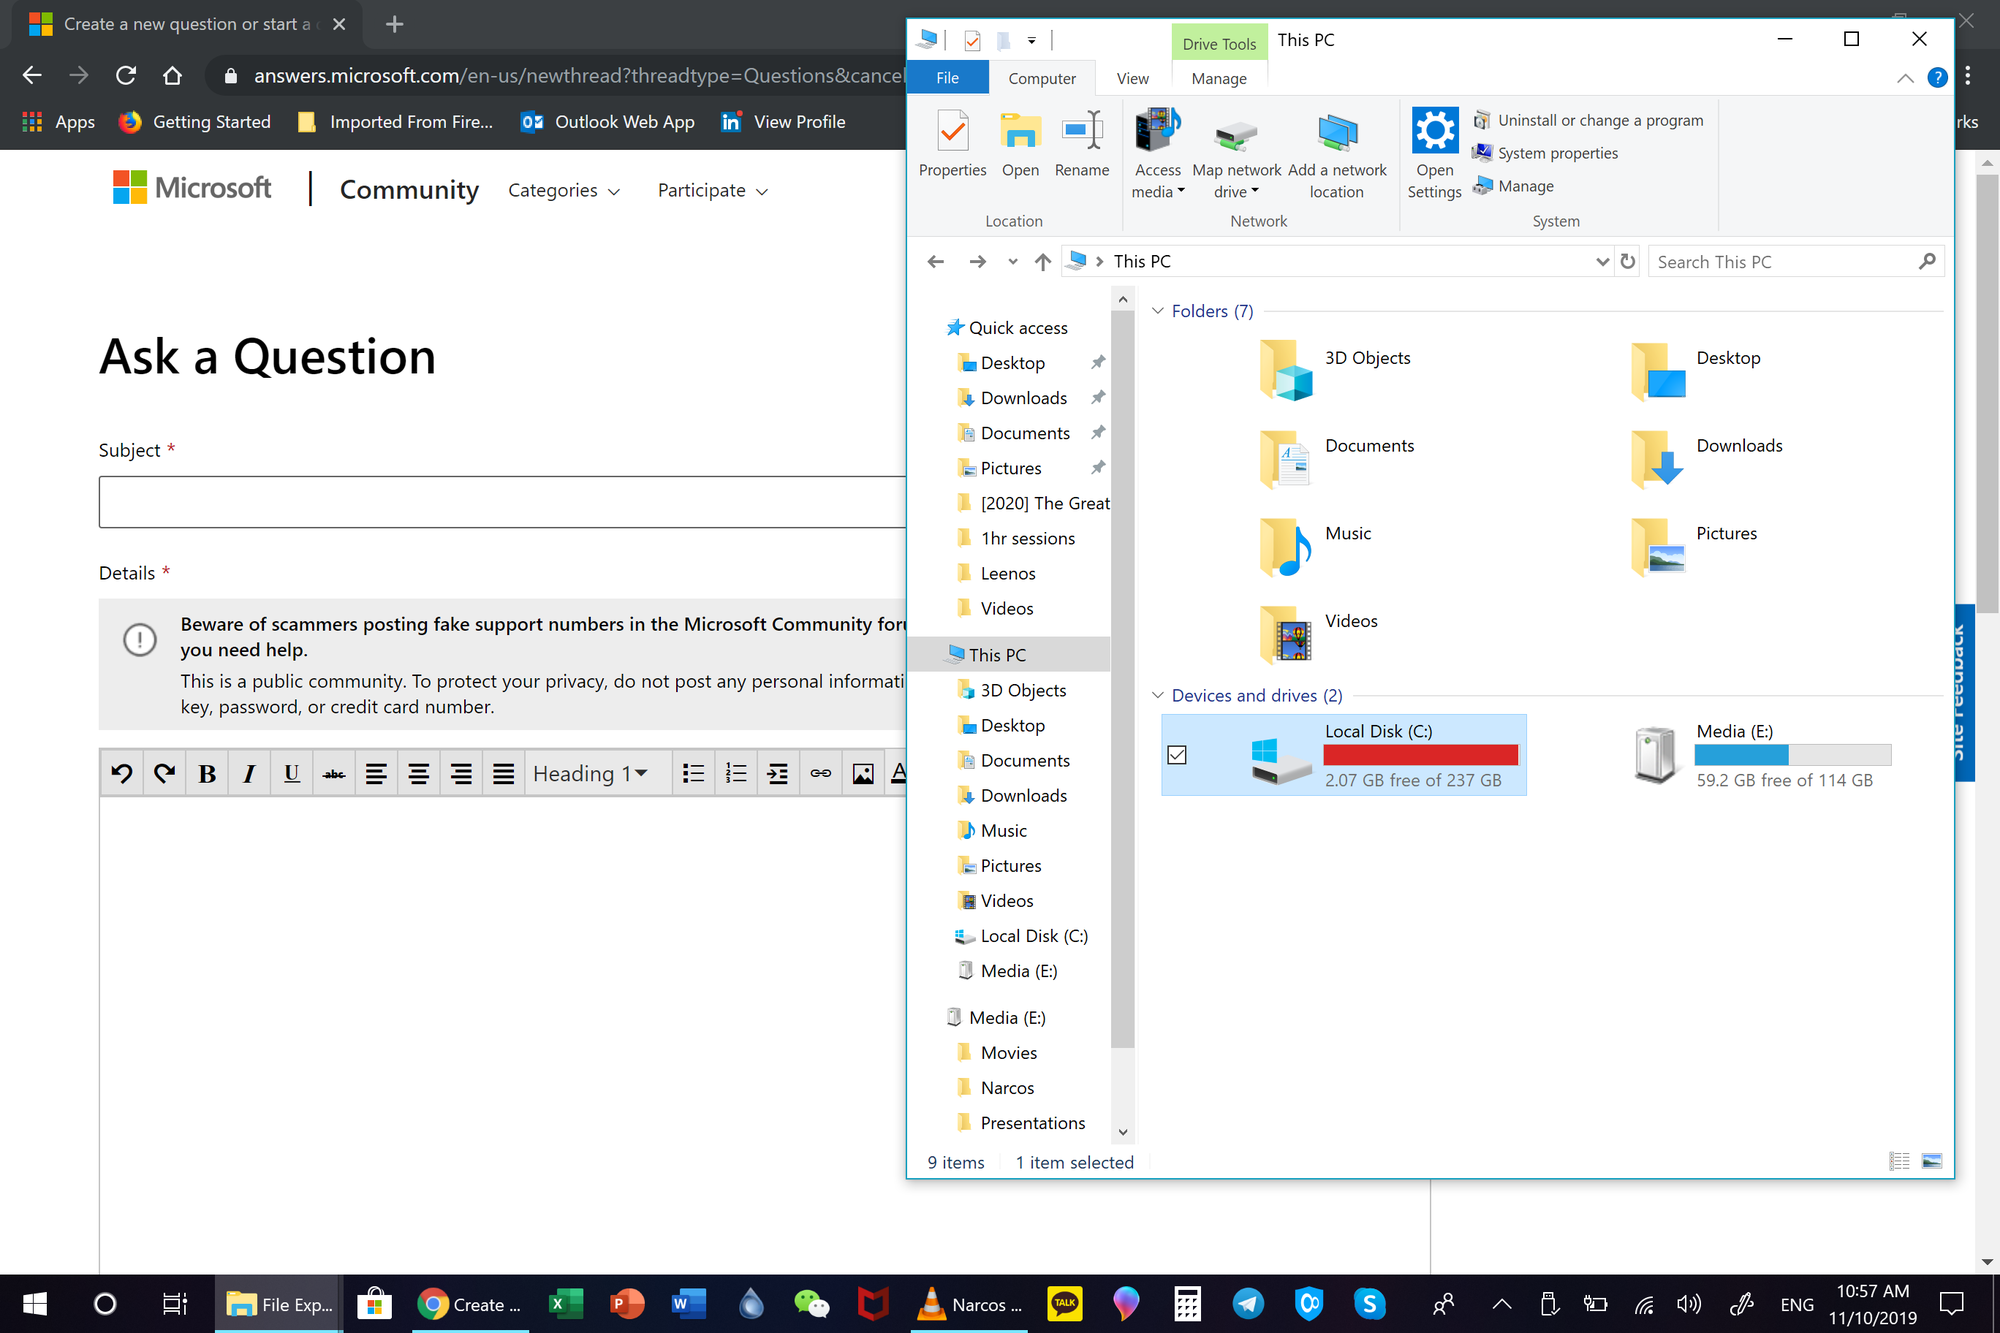2000x1333 pixels.
Task: Toggle bold in the question editor
Action: point(207,773)
